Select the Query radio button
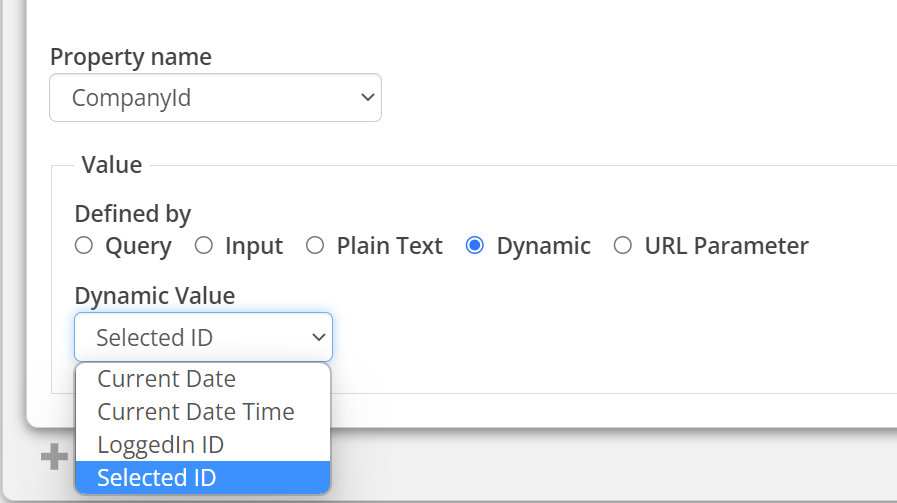897x503 pixels. [84, 246]
